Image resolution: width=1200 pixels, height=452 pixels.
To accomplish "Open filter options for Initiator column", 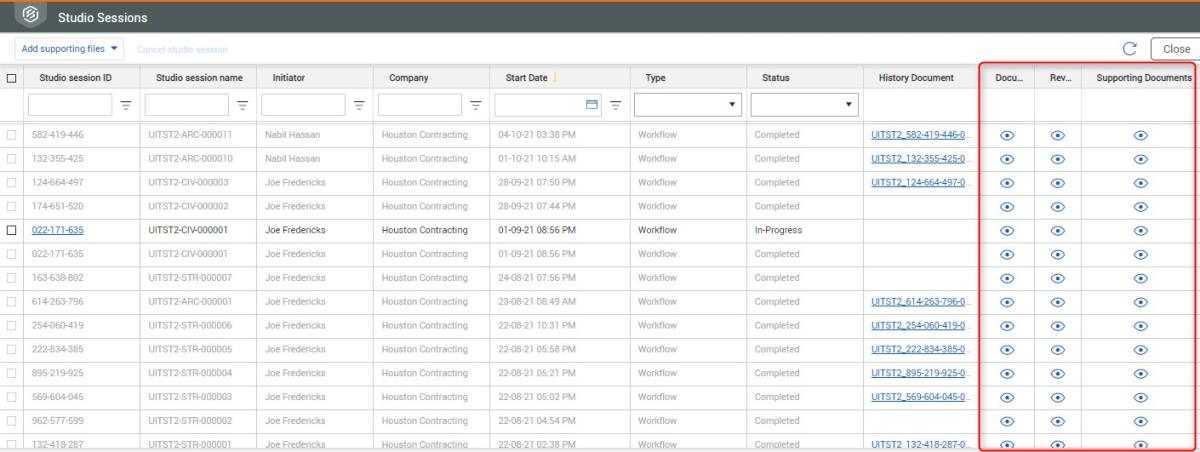I will tap(359, 104).
